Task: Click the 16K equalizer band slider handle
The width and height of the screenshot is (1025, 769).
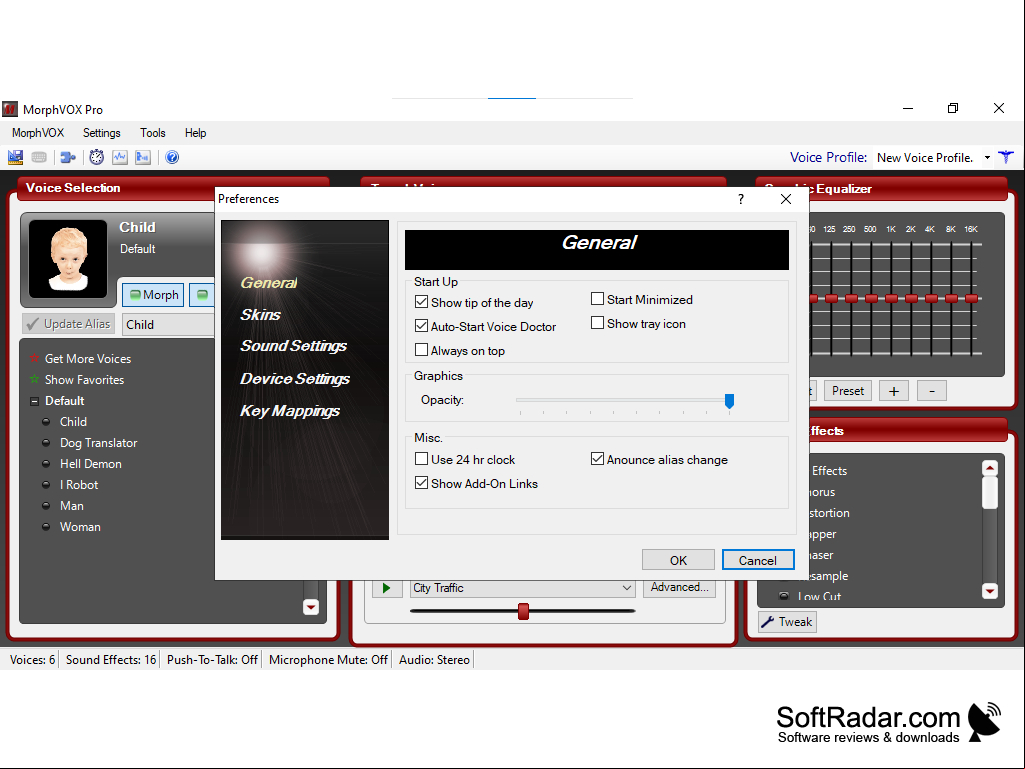Action: (x=971, y=298)
